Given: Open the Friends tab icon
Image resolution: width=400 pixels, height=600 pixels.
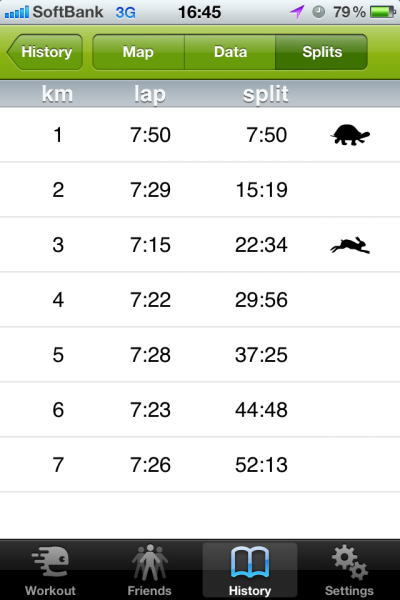Looking at the screenshot, I should [x=150, y=562].
